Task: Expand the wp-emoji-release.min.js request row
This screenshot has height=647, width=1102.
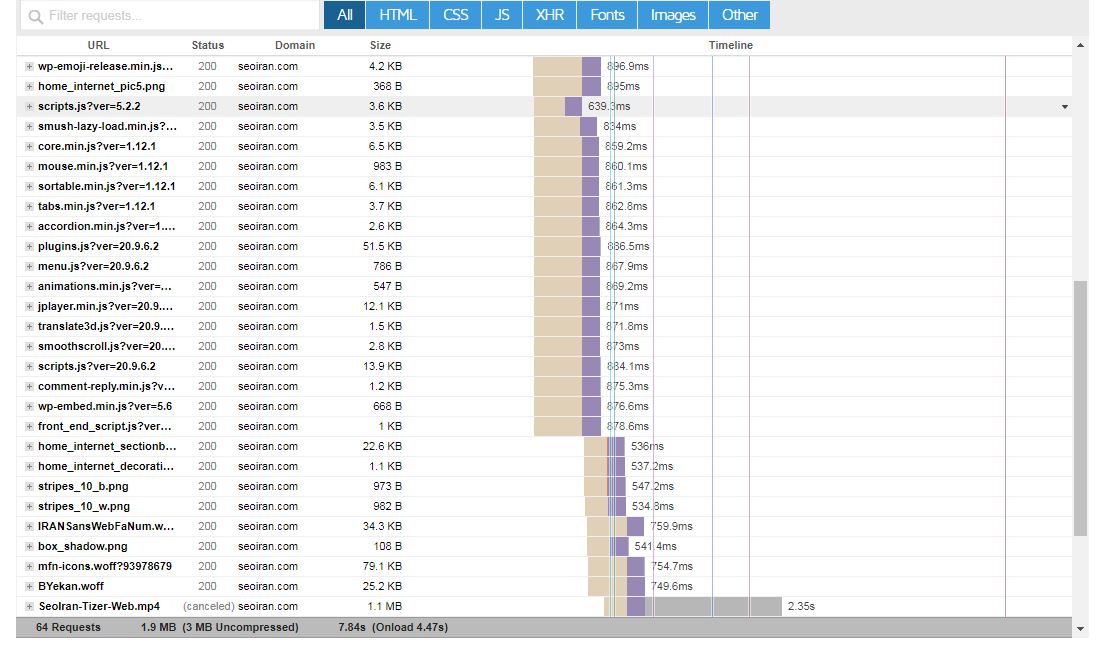Action: click(x=30, y=67)
